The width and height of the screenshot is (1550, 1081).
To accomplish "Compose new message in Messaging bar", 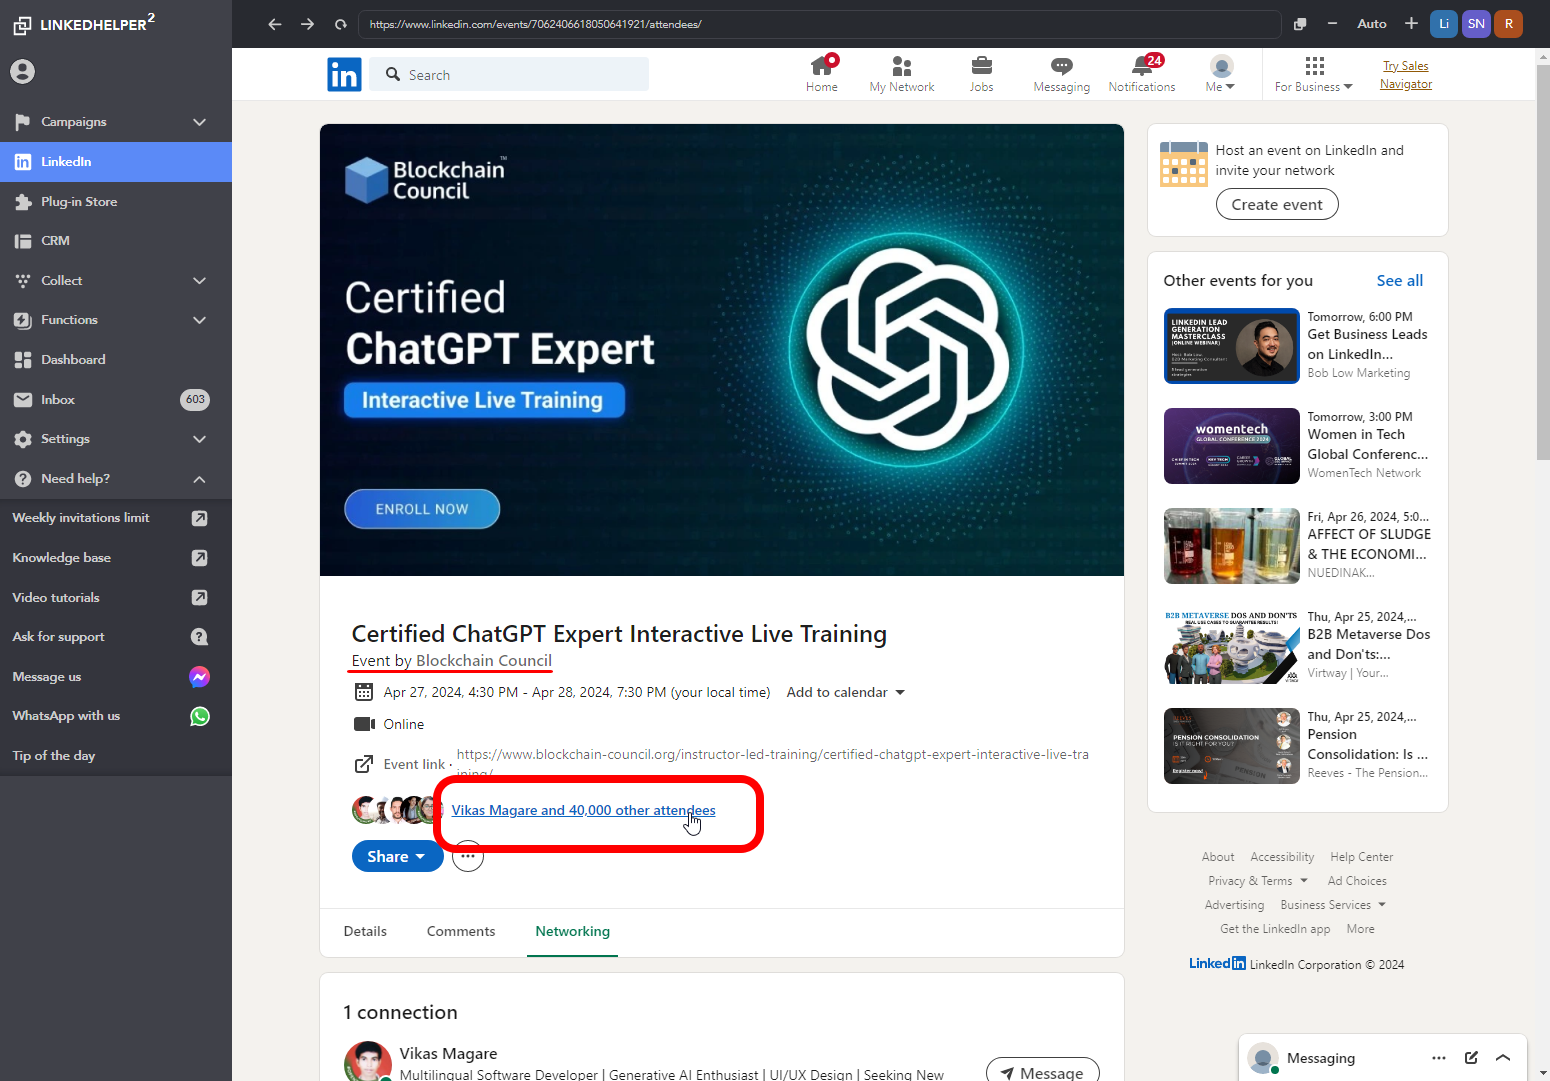I will click(x=1471, y=1058).
